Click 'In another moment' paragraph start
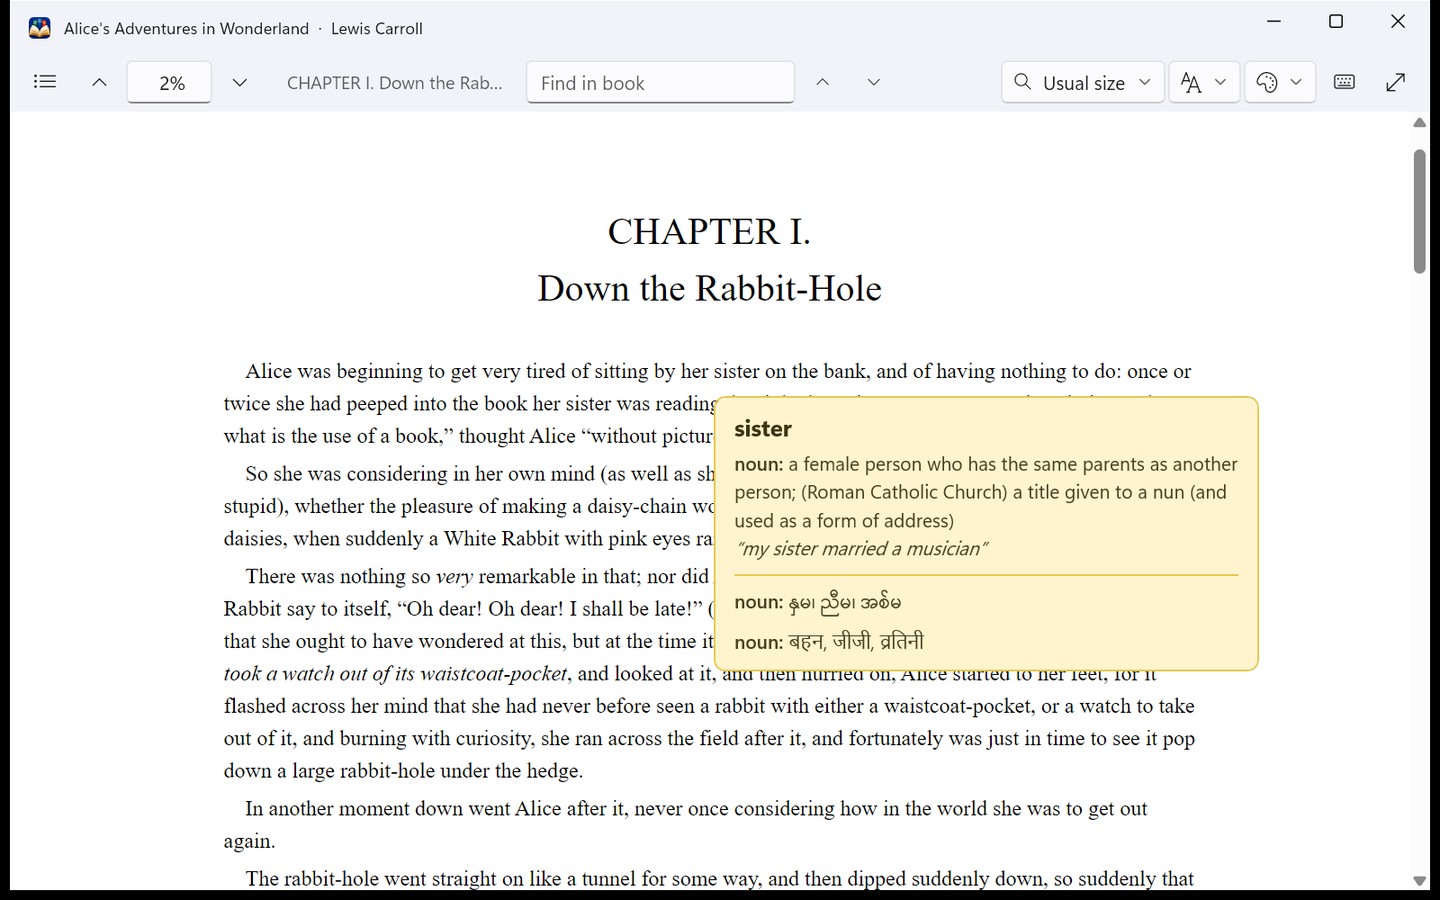Image resolution: width=1440 pixels, height=900 pixels. tap(326, 809)
